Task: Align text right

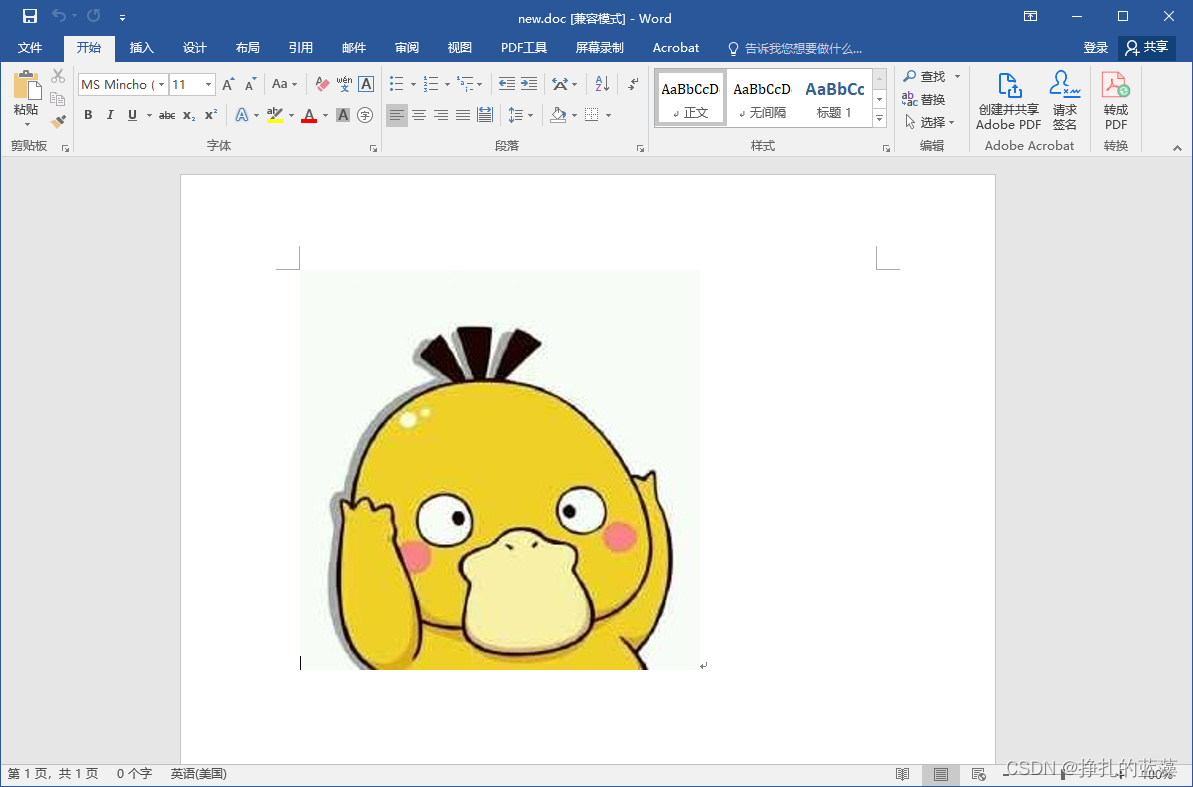Action: [x=441, y=115]
